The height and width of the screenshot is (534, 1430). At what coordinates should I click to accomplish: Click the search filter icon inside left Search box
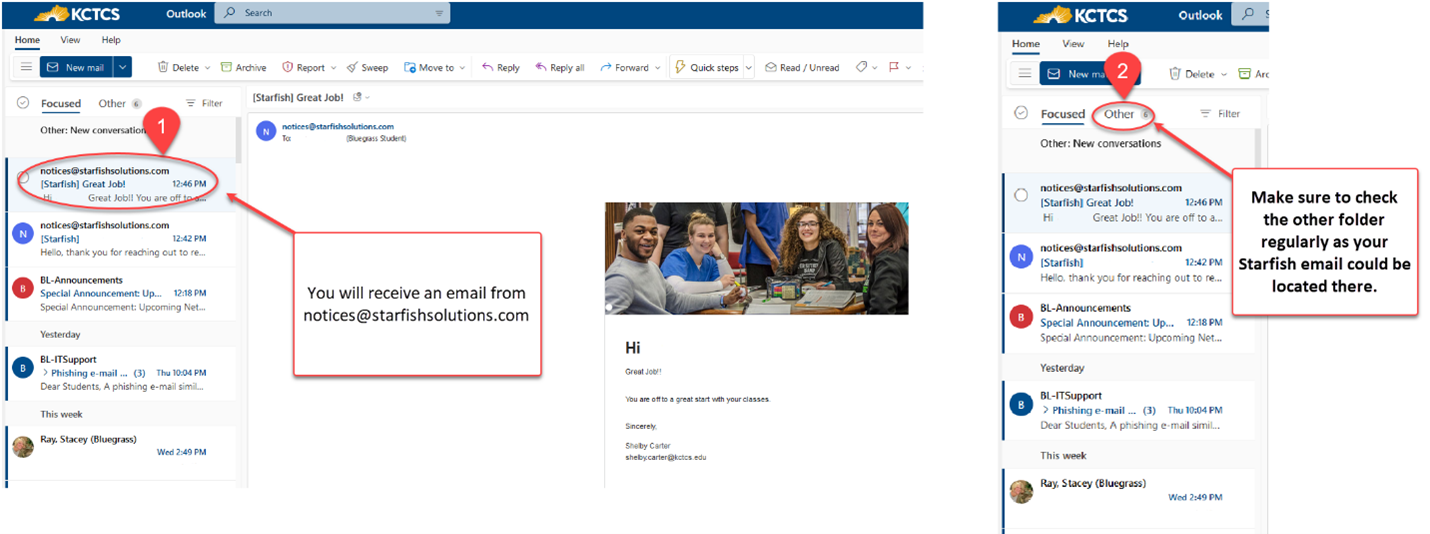click(x=439, y=13)
